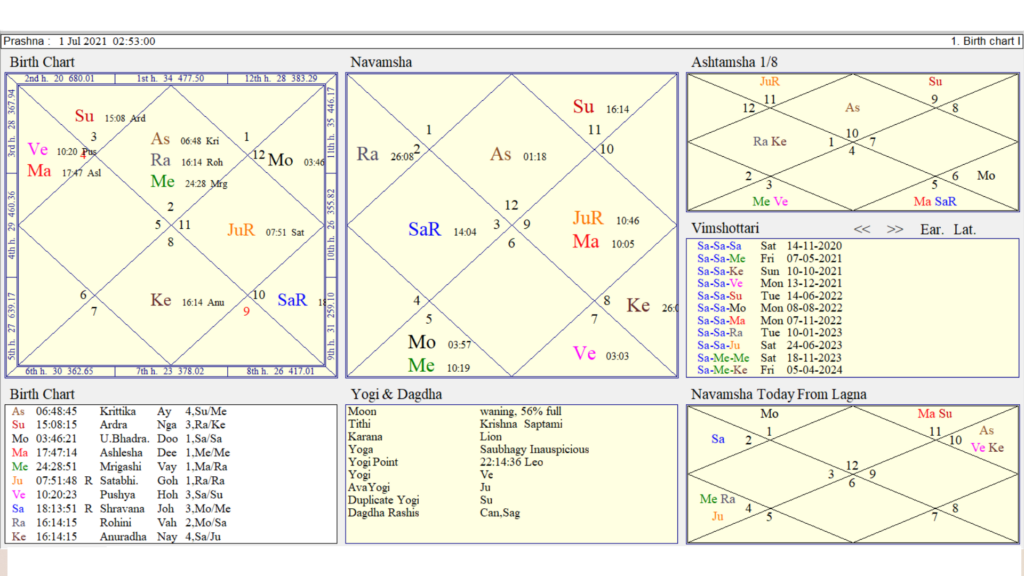1024x576 pixels.
Task: Select Su 16:14 in the Navamsha chart
Action: pos(601,107)
